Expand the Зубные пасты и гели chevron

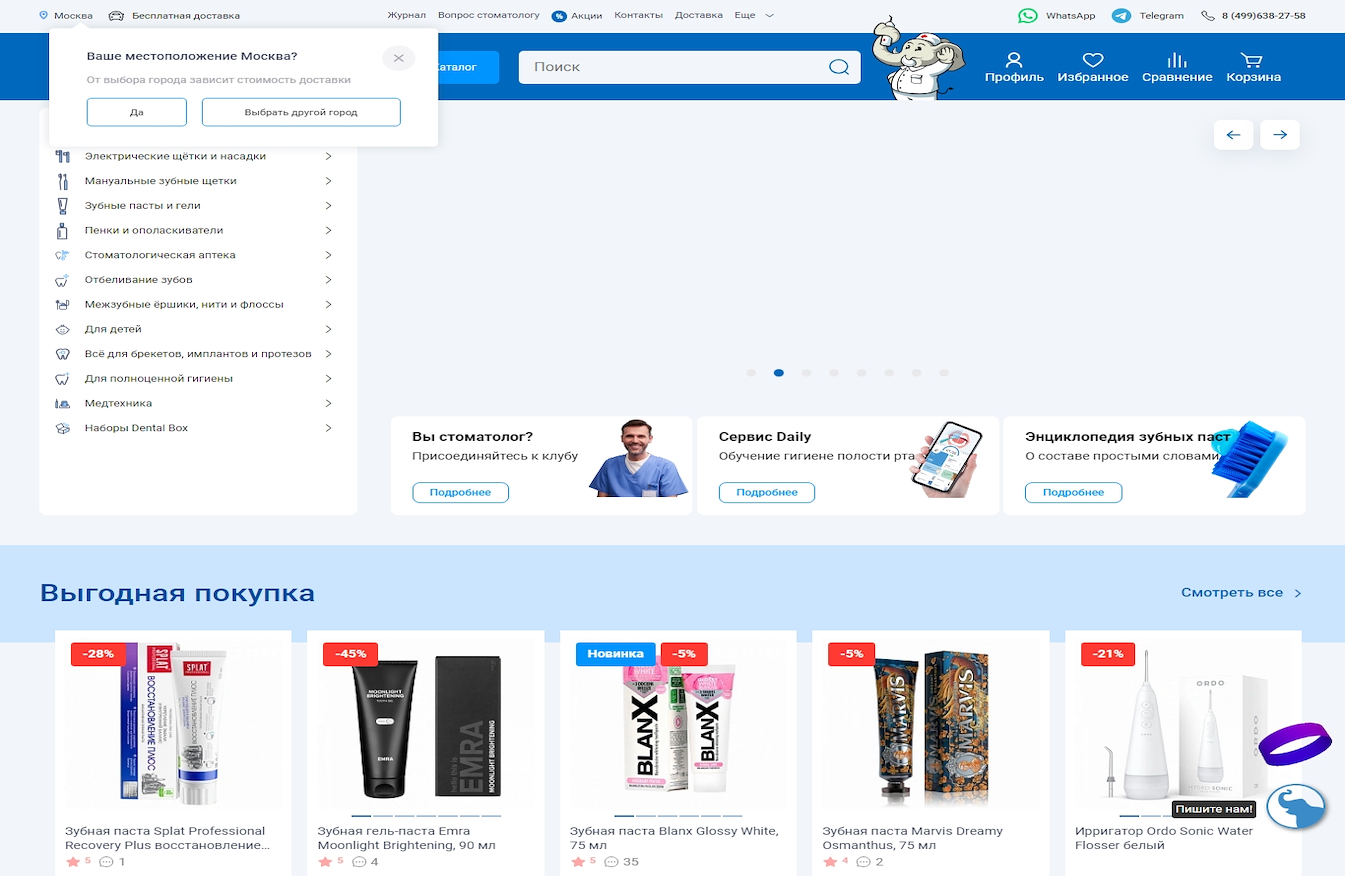pyautogui.click(x=328, y=205)
